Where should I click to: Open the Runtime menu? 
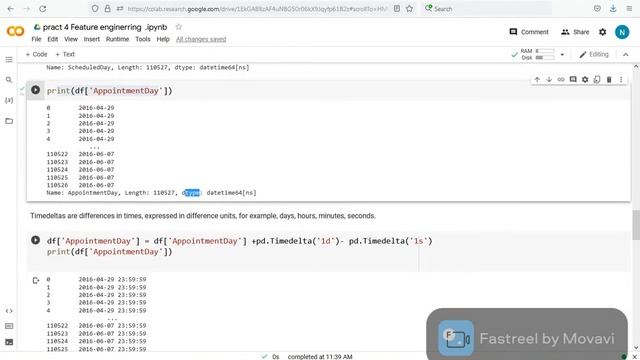click(118, 39)
